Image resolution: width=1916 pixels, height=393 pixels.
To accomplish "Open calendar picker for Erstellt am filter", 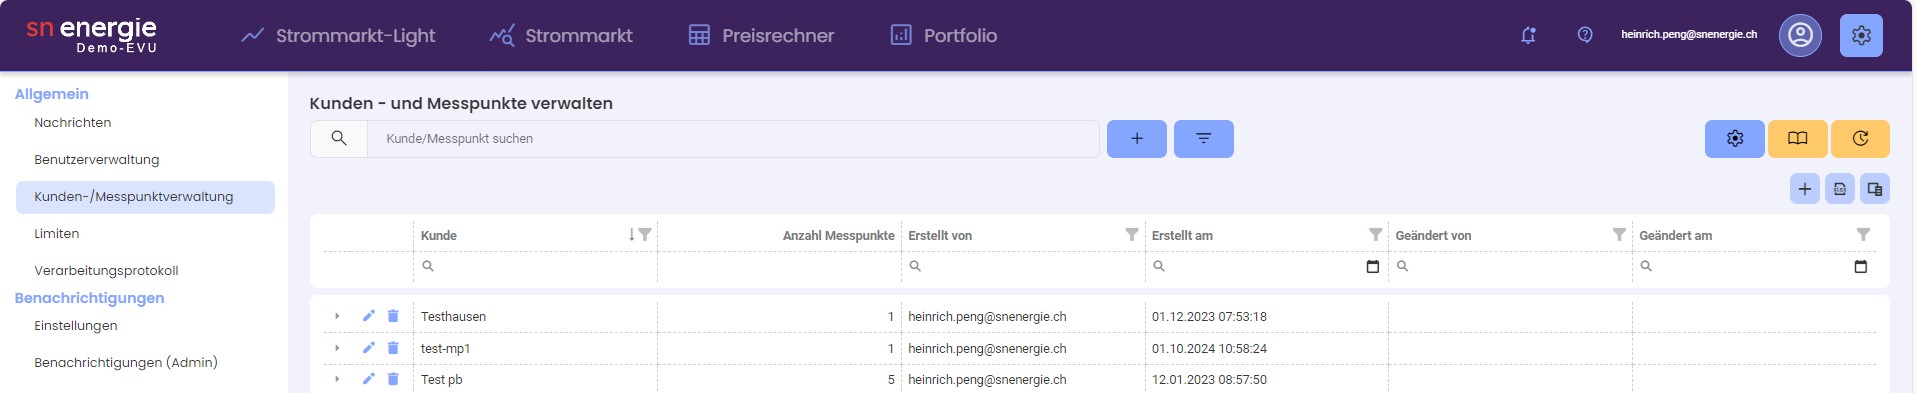I will tap(1373, 266).
